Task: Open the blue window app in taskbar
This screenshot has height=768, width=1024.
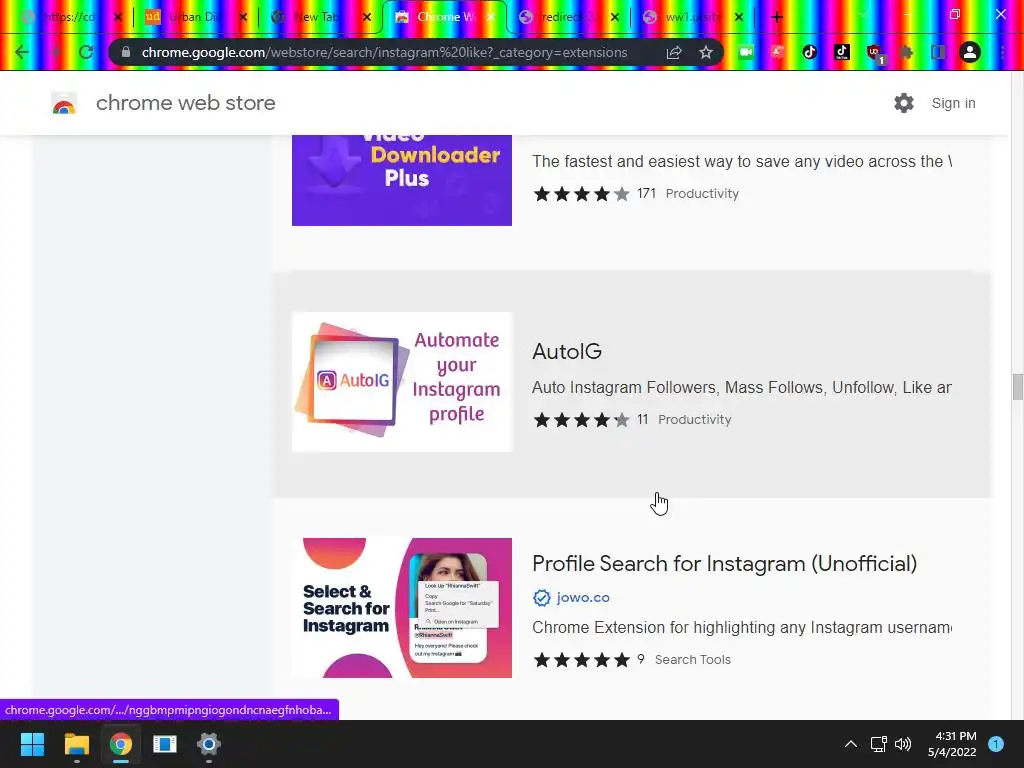Action: (x=165, y=744)
